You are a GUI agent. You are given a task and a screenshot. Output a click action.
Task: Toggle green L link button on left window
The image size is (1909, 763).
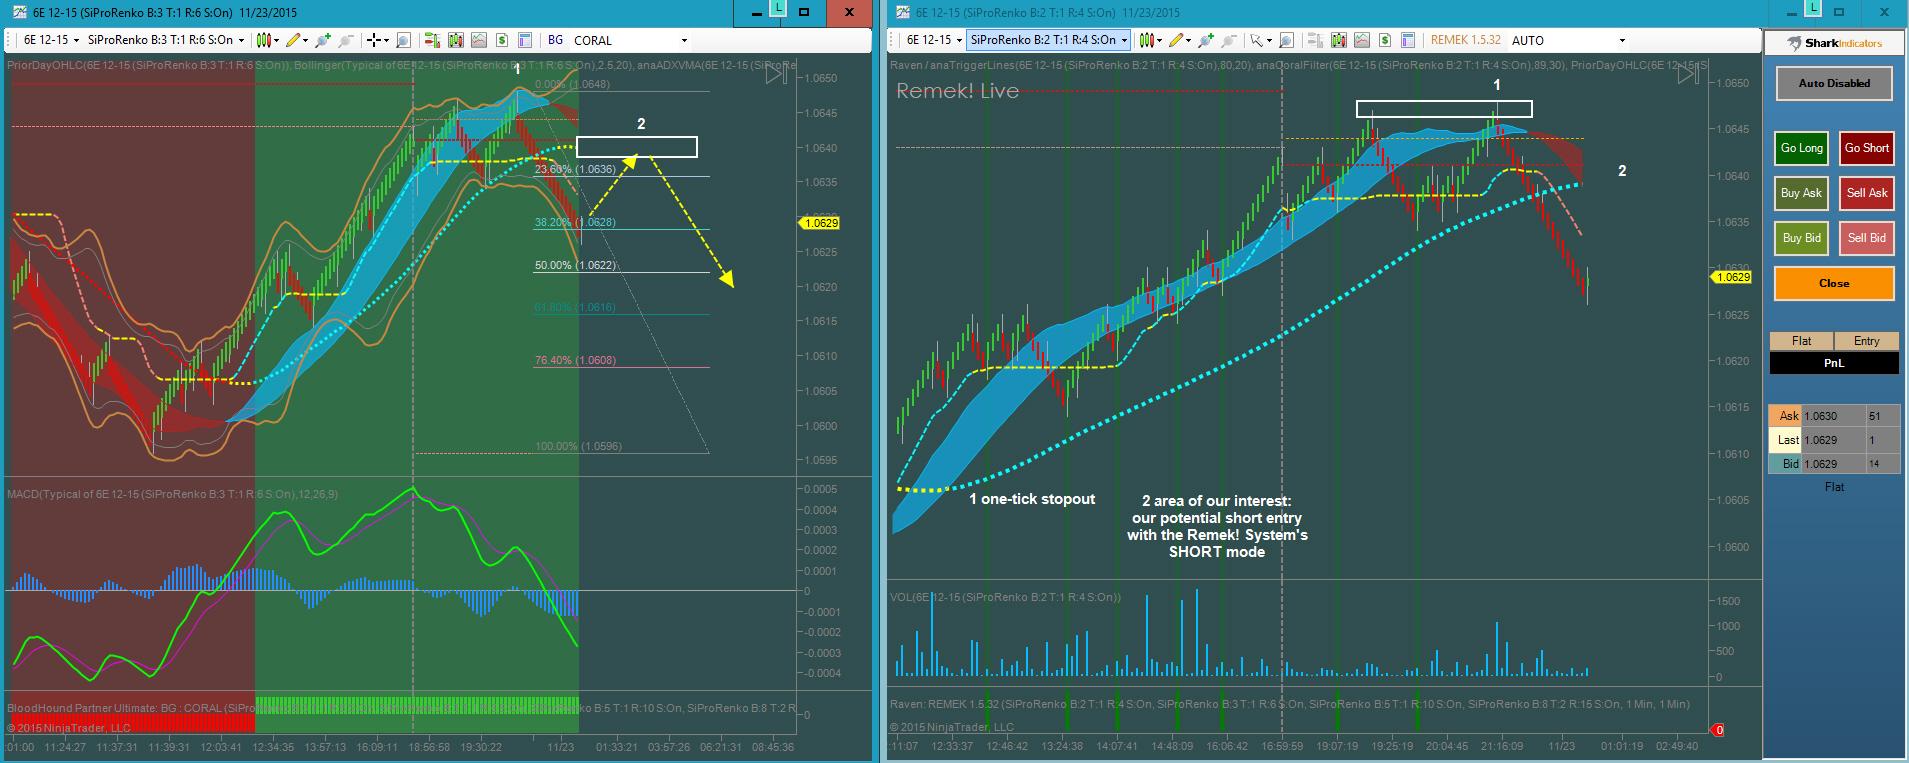(x=778, y=8)
